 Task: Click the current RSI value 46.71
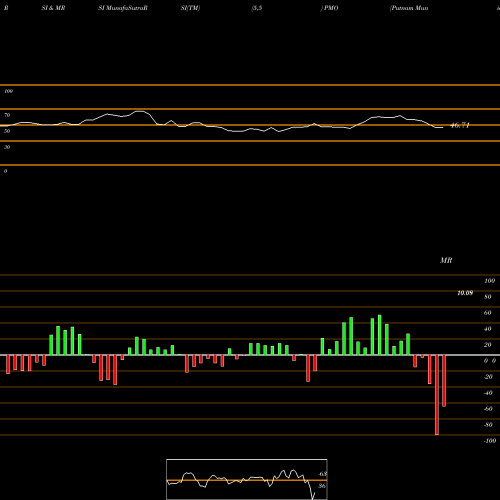460,125
